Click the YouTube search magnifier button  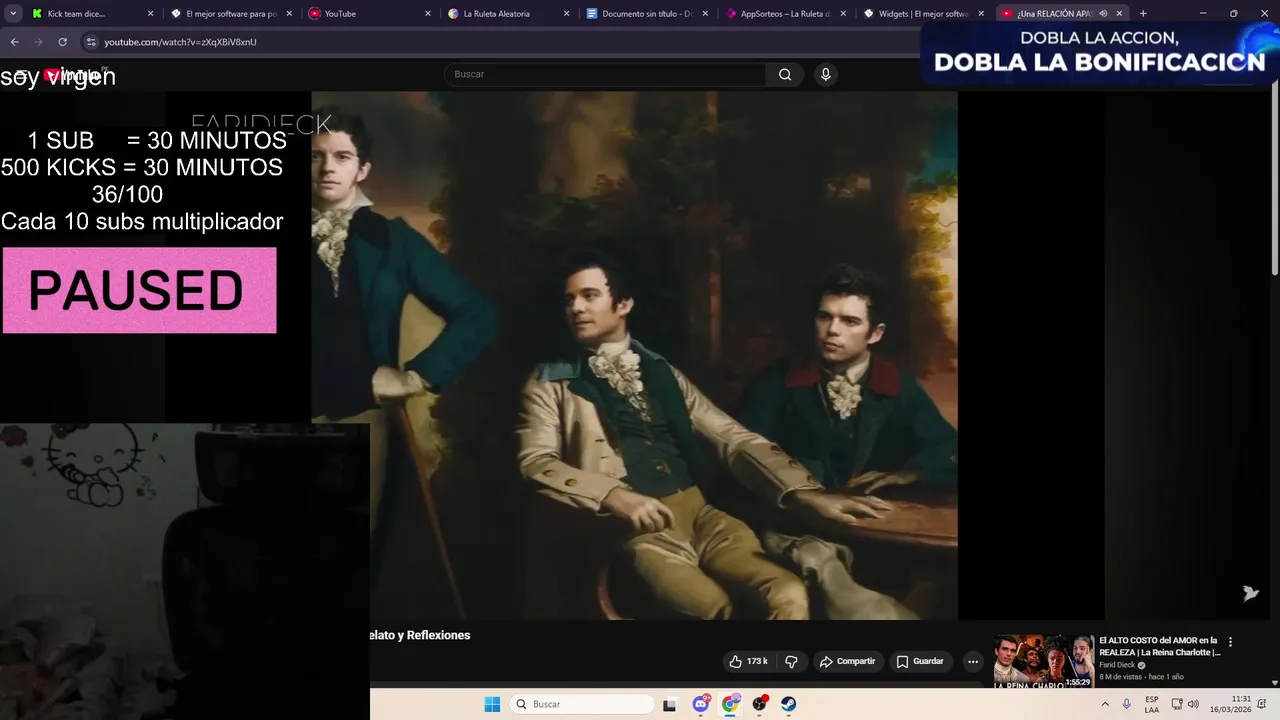785,74
